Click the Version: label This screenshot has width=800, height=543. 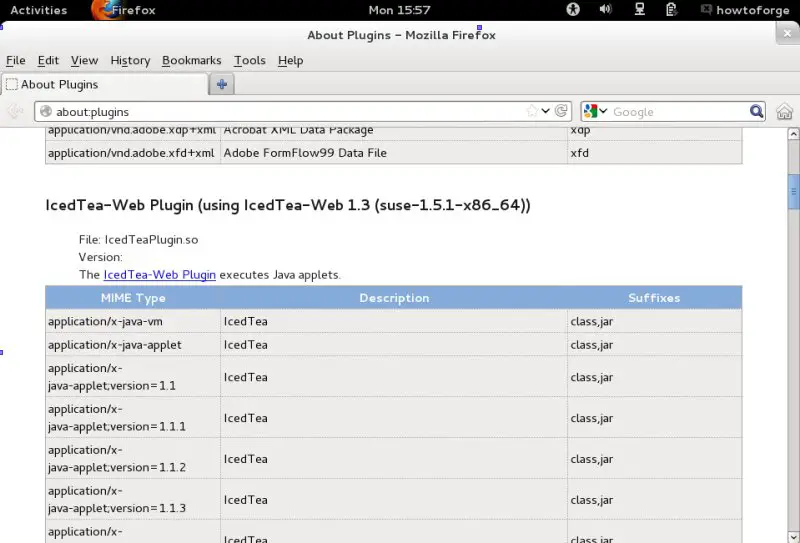[101, 257]
